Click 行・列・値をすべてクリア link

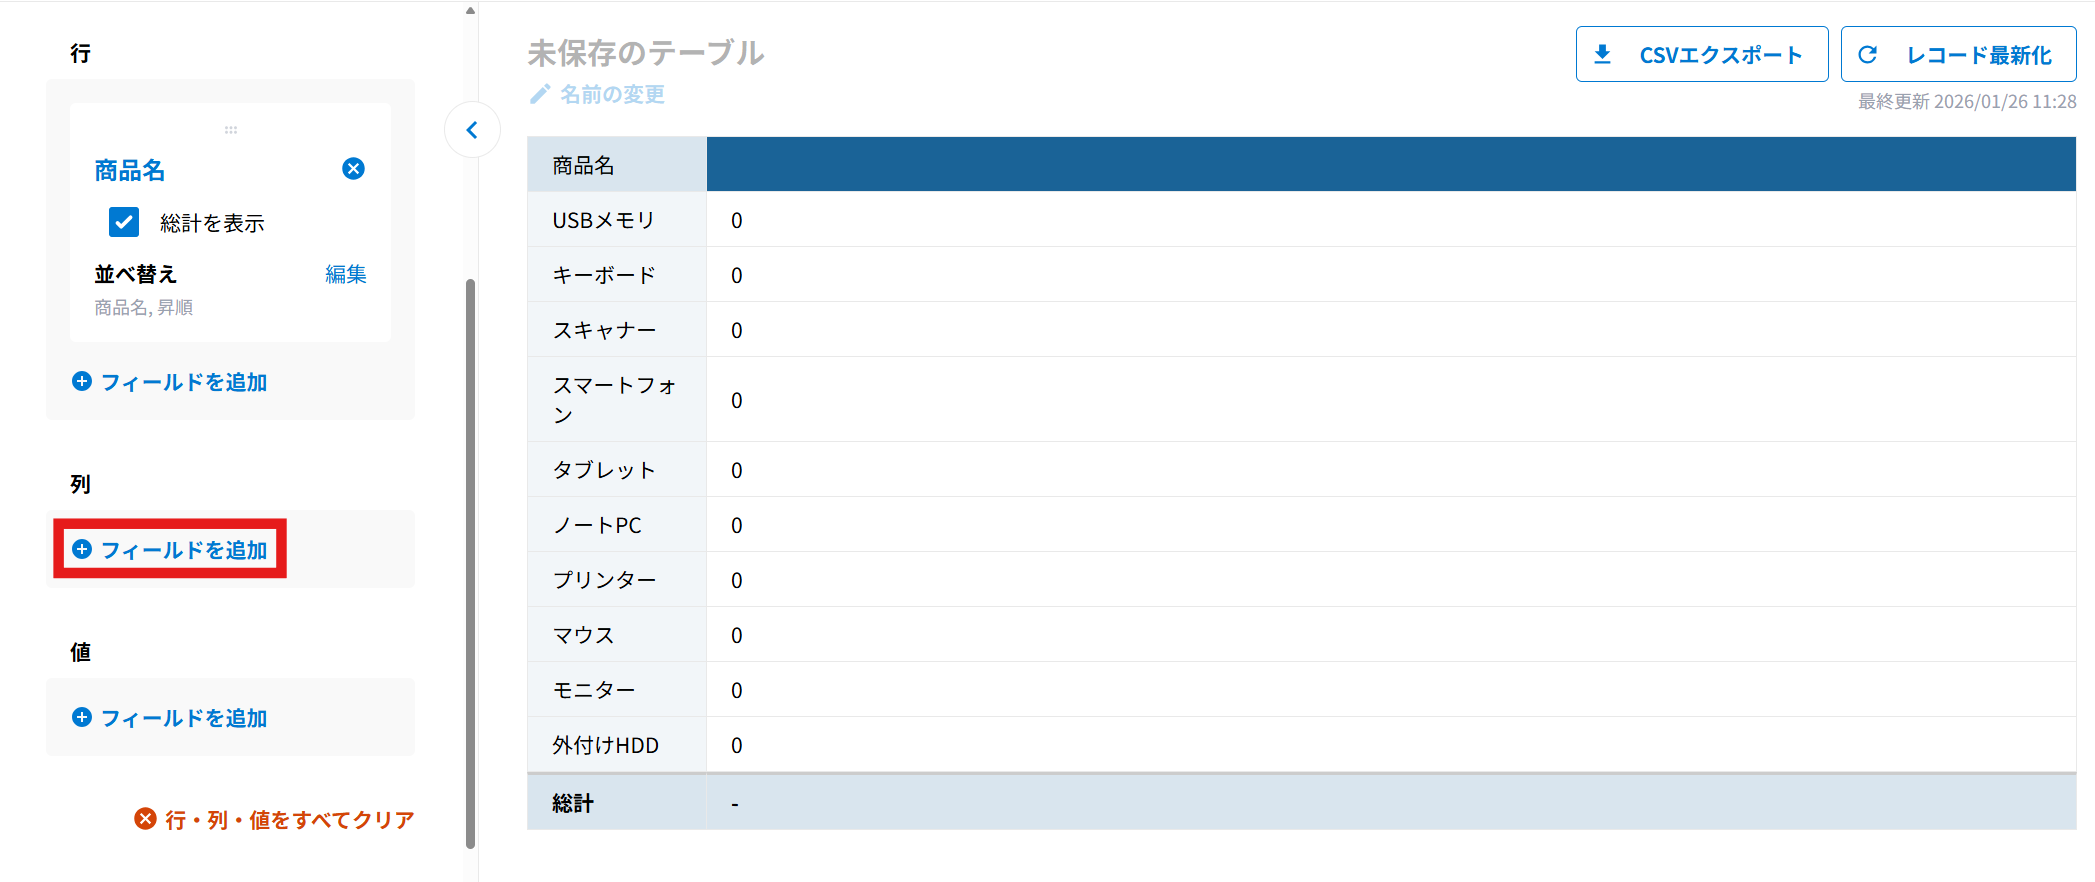click(x=289, y=820)
